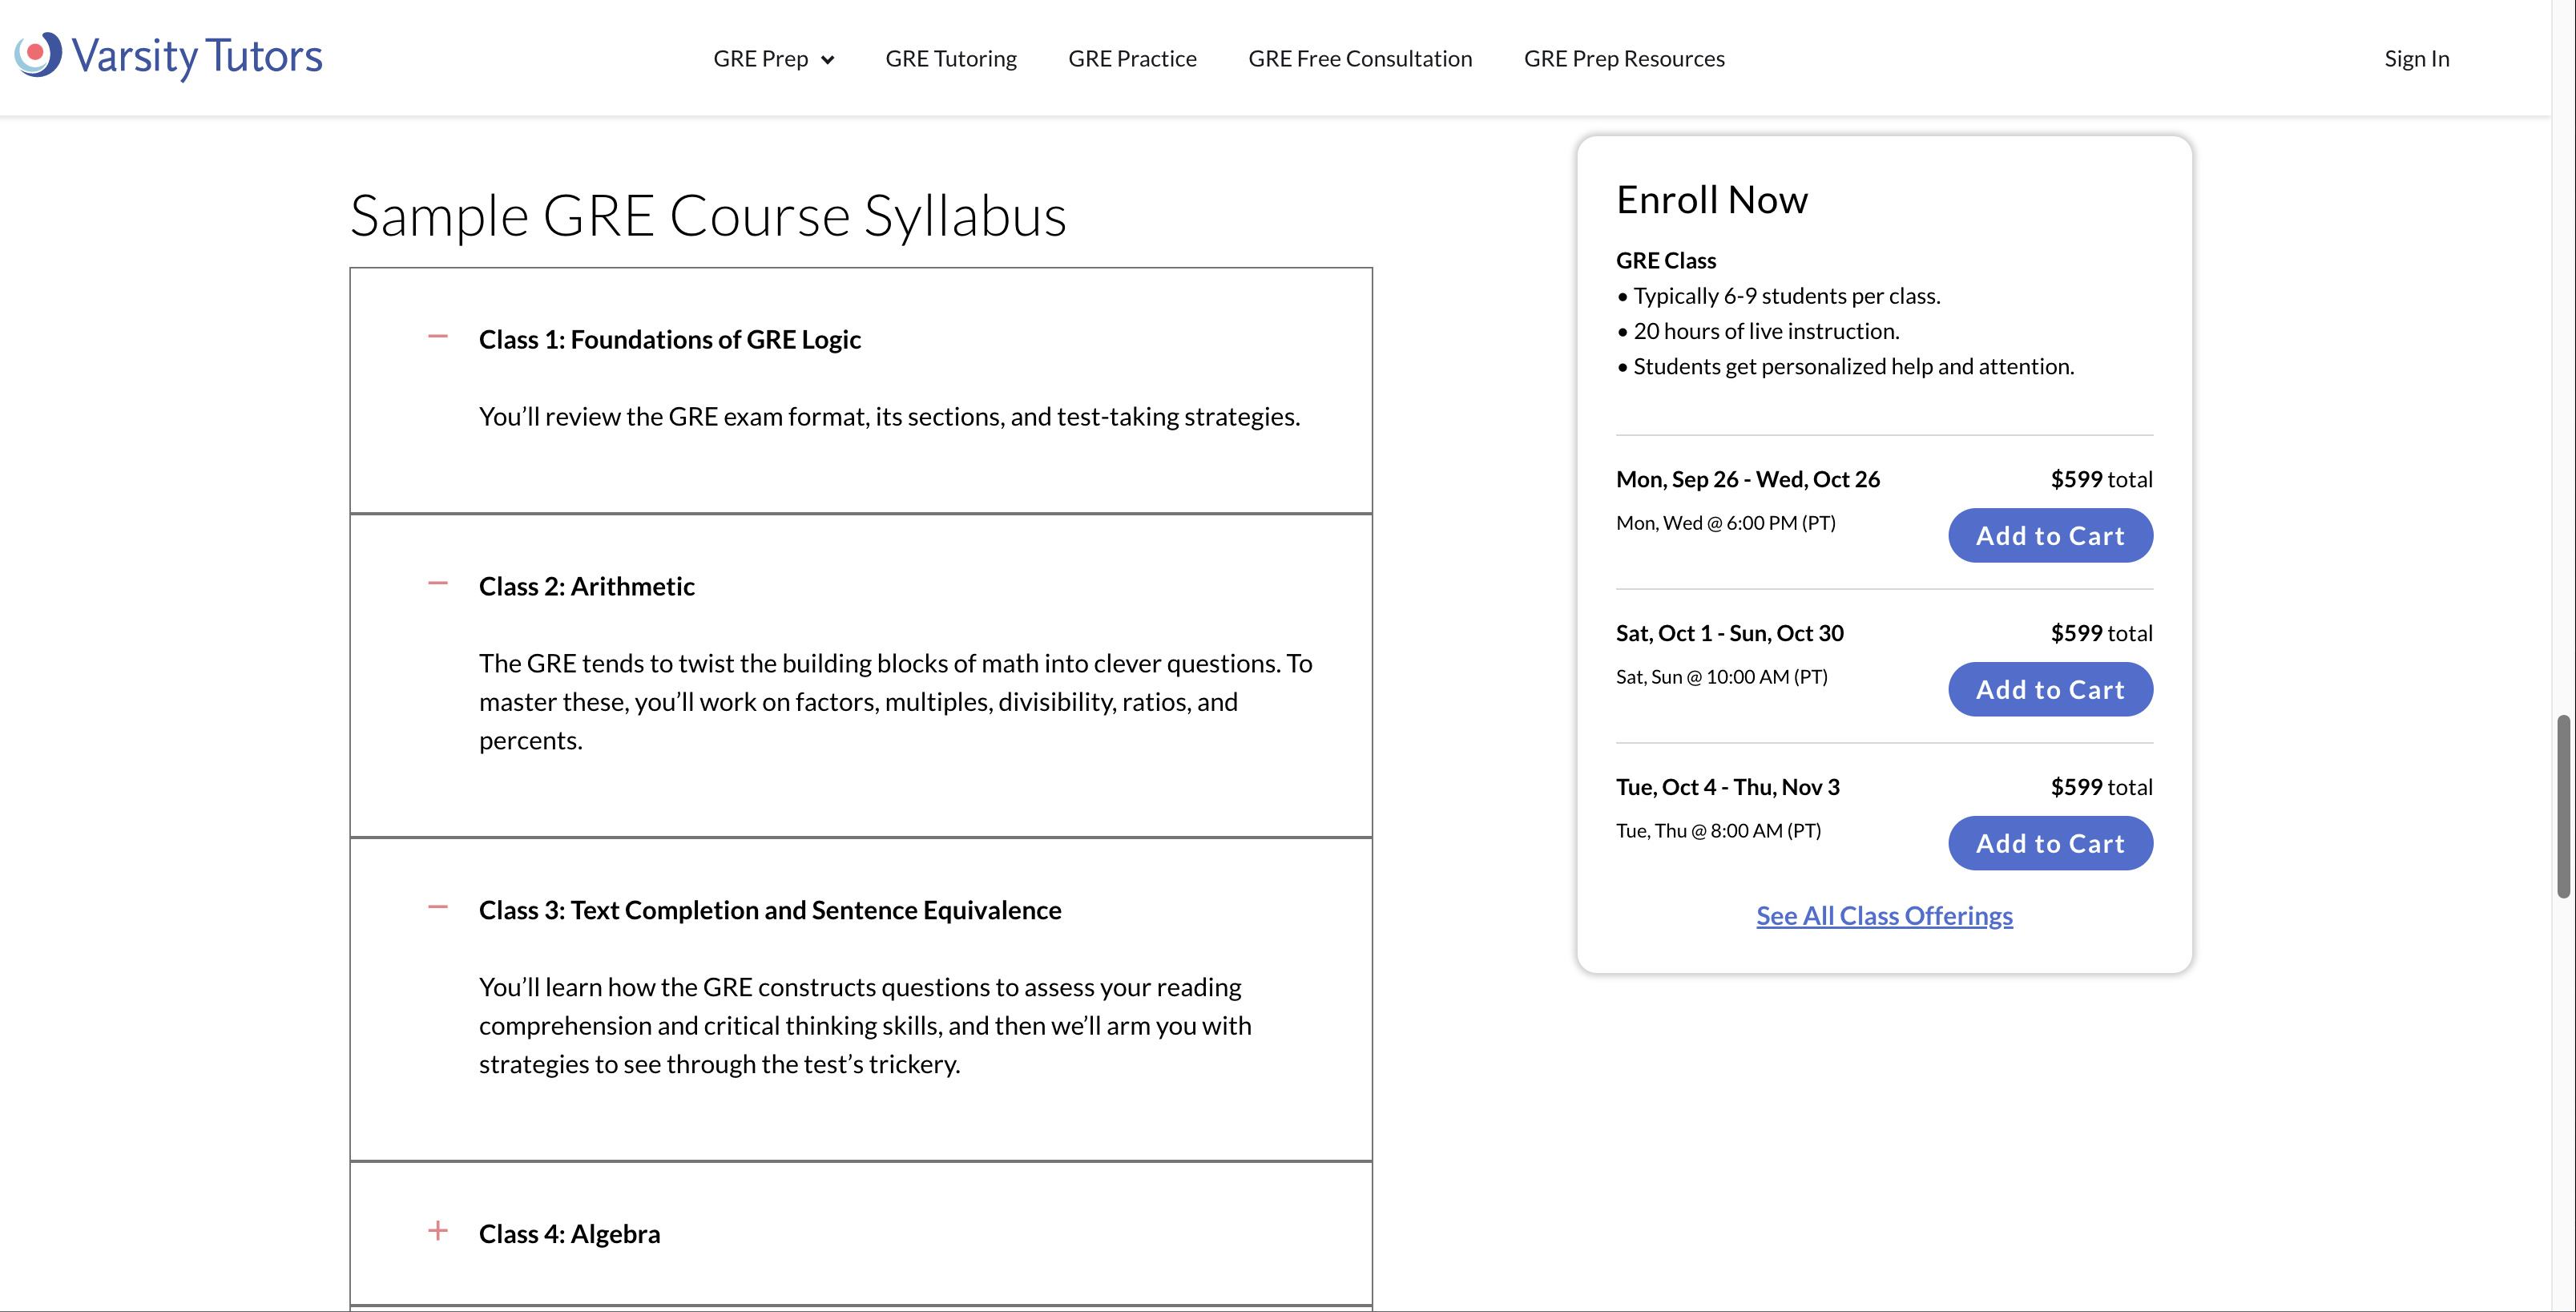Go to GRE Practice in navigation
2576x1312 pixels.
pos(1132,59)
